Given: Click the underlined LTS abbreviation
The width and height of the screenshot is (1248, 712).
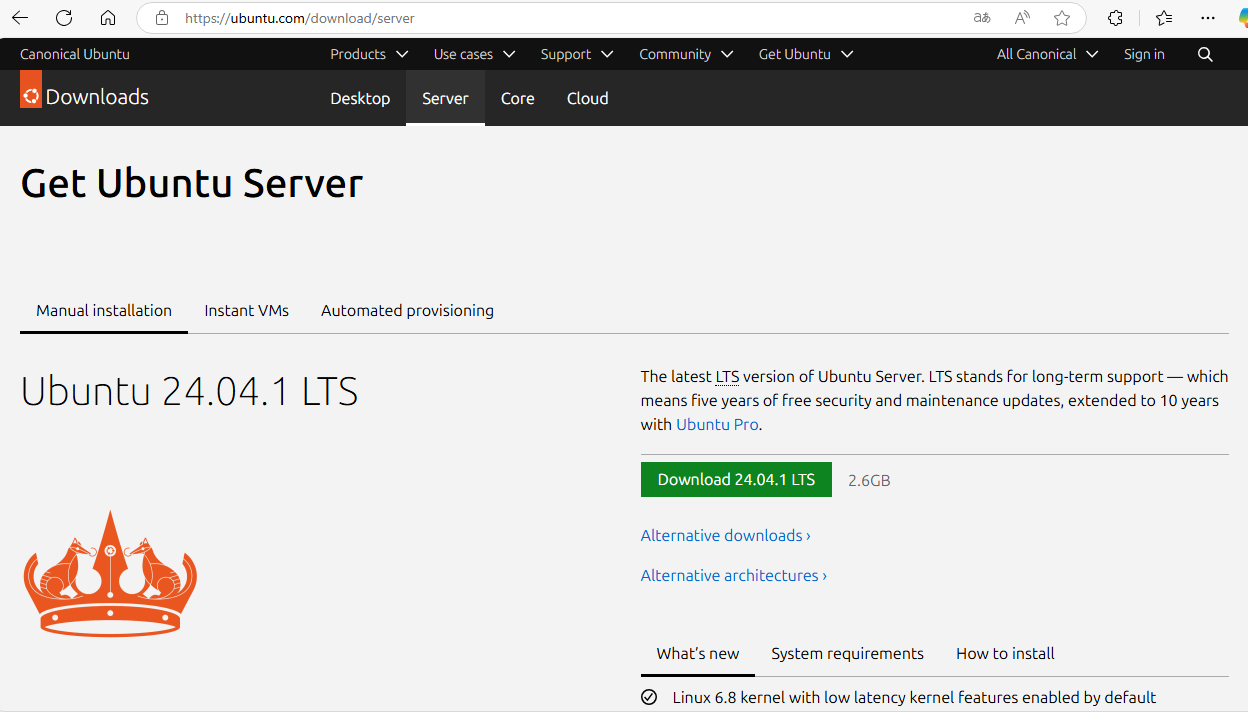Looking at the screenshot, I should pyautogui.click(x=727, y=377).
